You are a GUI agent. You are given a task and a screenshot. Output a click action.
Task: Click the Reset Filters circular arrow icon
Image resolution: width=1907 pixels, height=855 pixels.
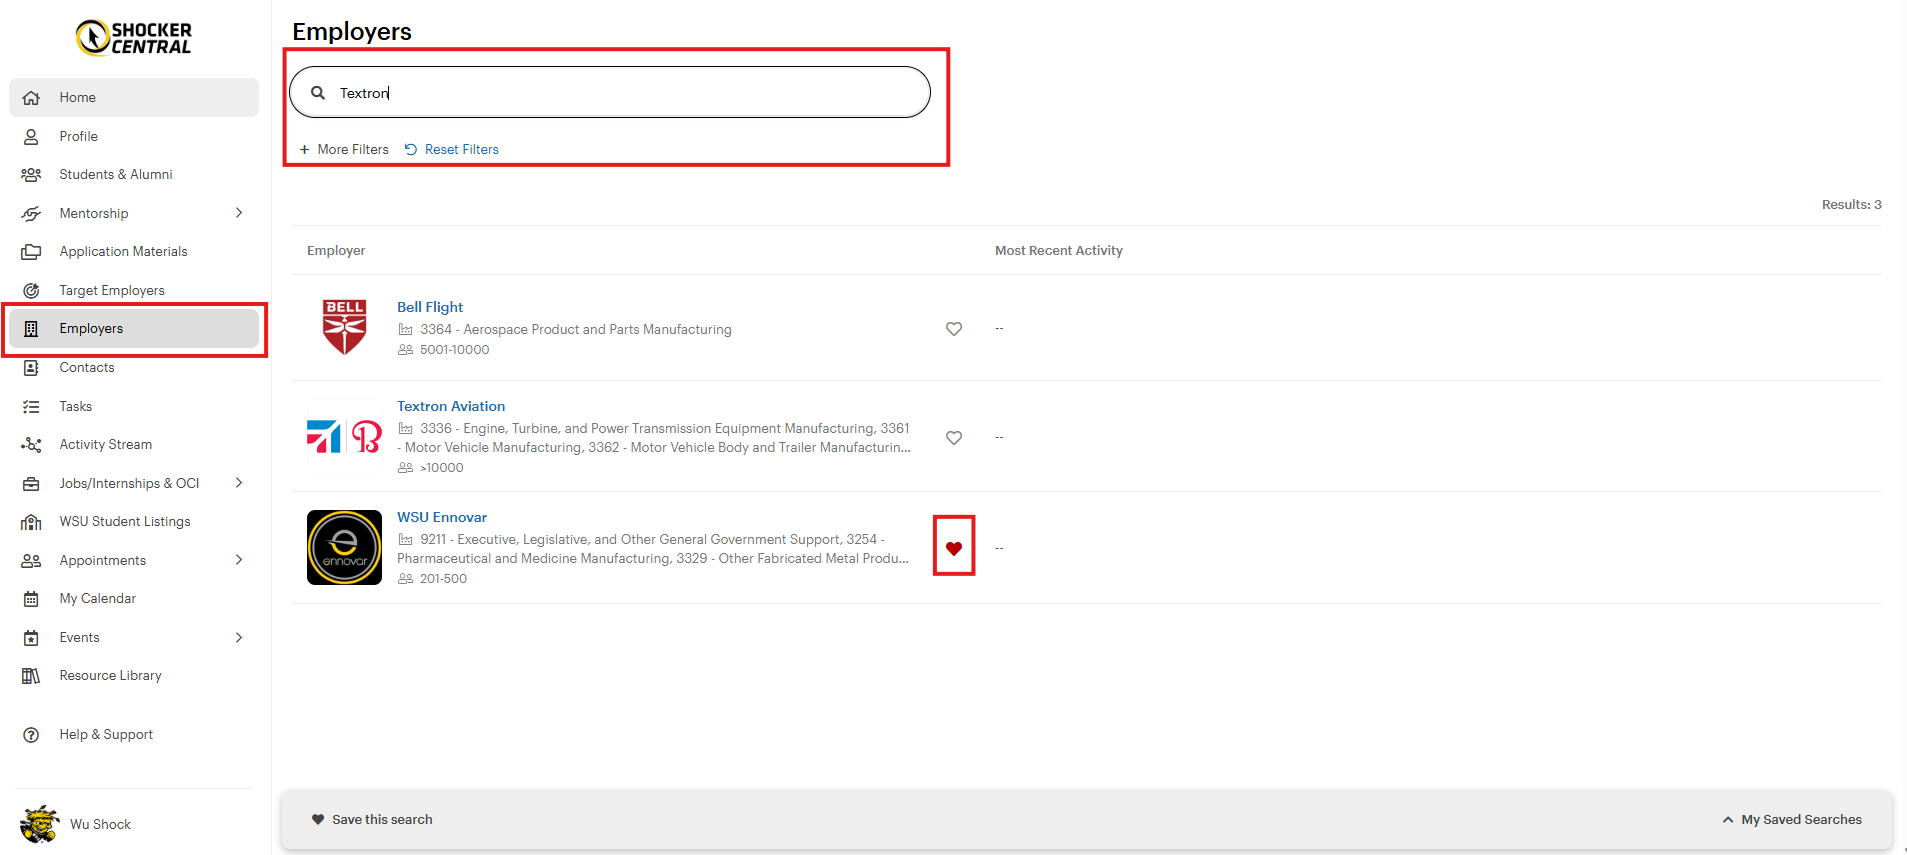[411, 149]
